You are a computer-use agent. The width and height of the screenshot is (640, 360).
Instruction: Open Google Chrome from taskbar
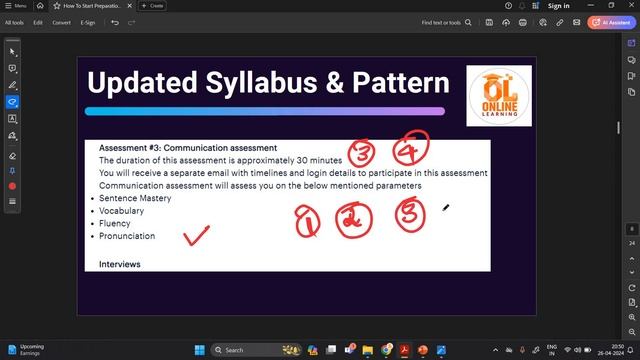coord(386,350)
